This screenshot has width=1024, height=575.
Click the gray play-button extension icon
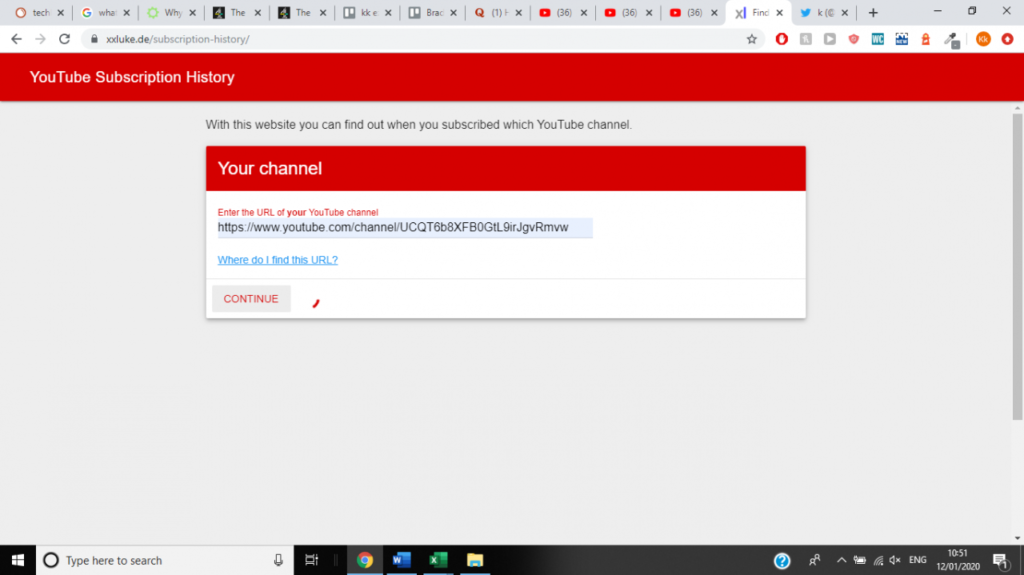pyautogui.click(x=829, y=39)
